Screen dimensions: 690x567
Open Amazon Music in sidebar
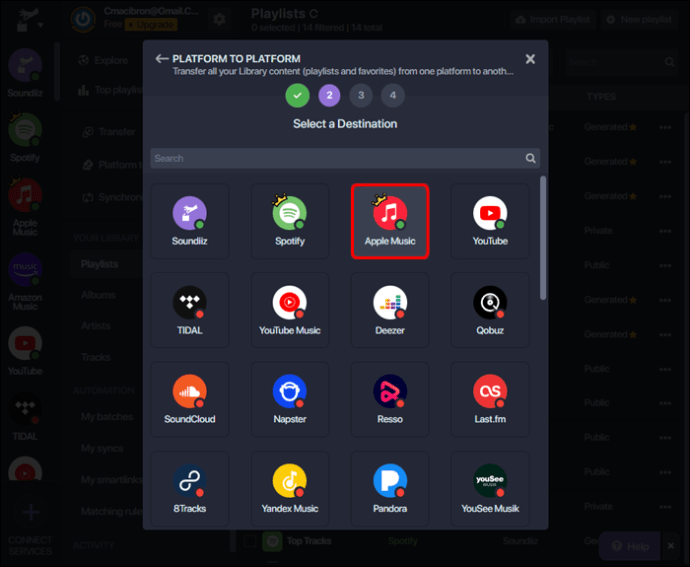[x=25, y=282]
